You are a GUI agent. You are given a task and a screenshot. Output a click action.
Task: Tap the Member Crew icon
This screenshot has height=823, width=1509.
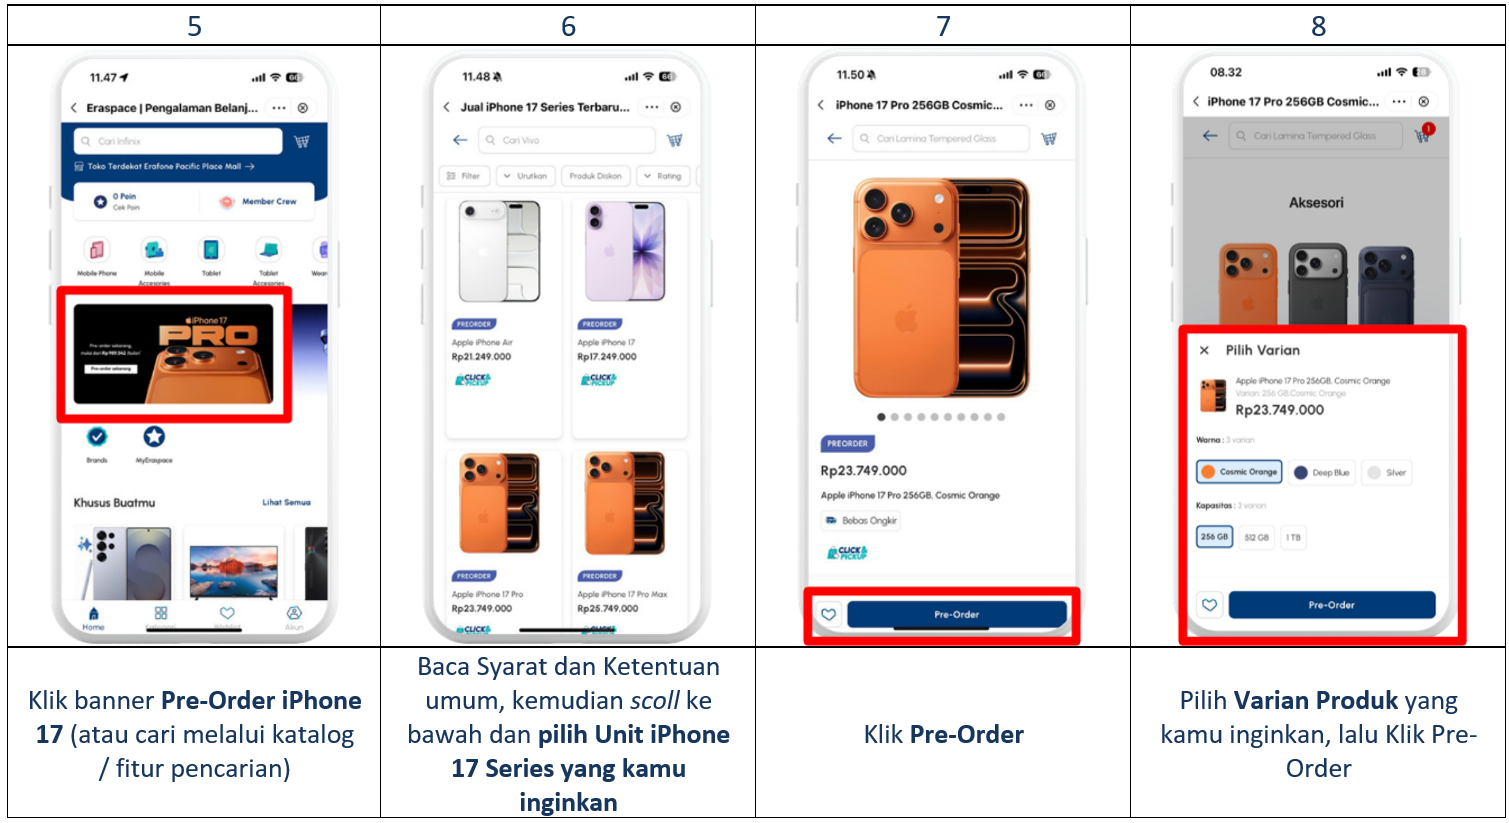click(228, 202)
